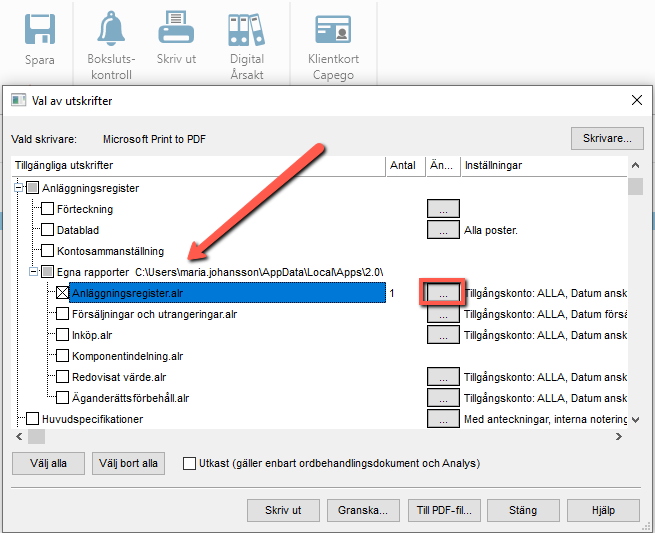Check the Förteckning checkbox
The width and height of the screenshot is (655, 533).
pyautogui.click(x=47, y=208)
